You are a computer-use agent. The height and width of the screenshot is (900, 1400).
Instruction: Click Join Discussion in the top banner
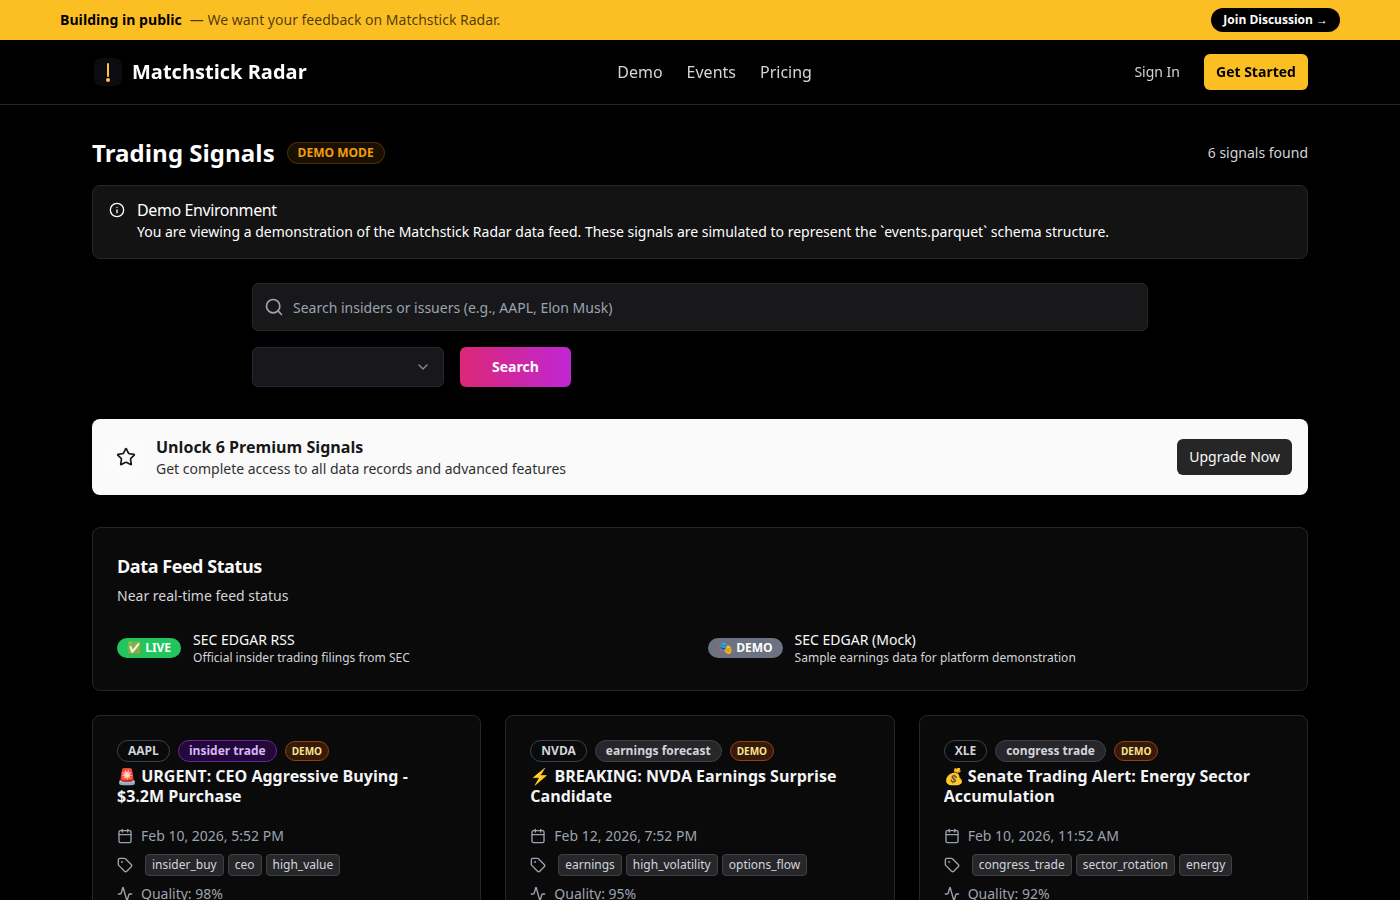coord(1274,20)
